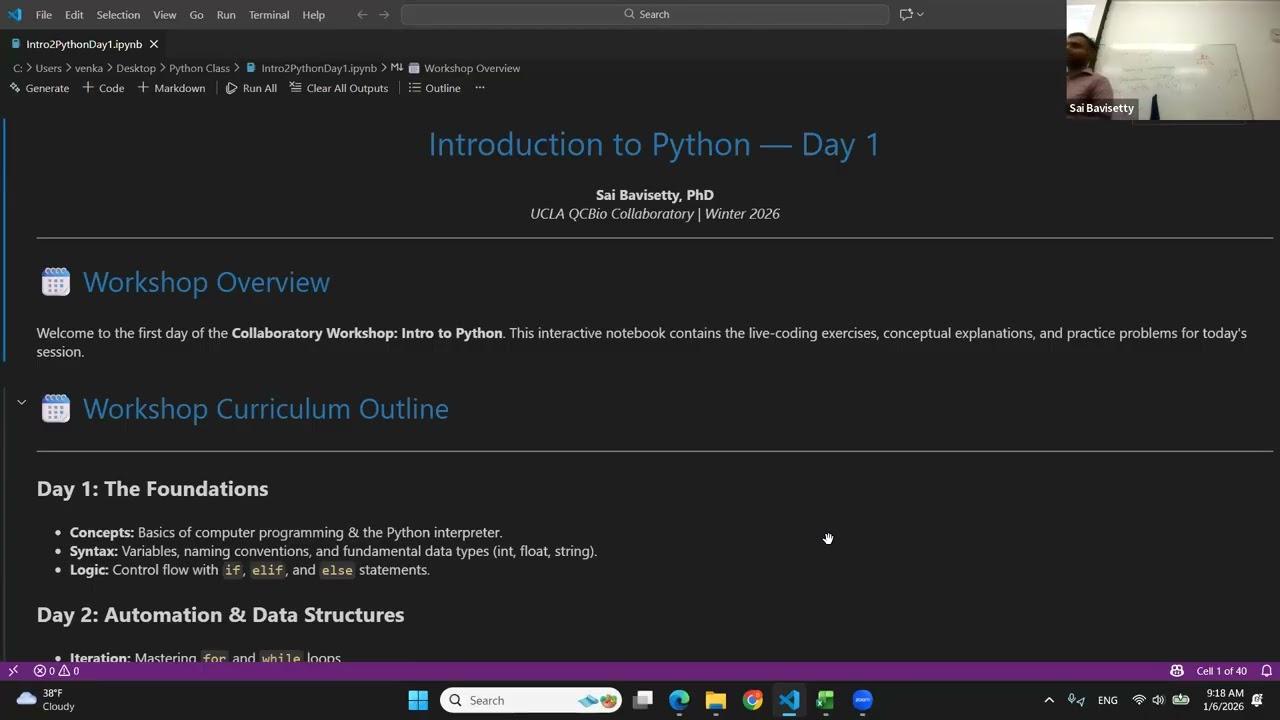
Task: Click the Users breadcrumb segment
Action: 48,68
